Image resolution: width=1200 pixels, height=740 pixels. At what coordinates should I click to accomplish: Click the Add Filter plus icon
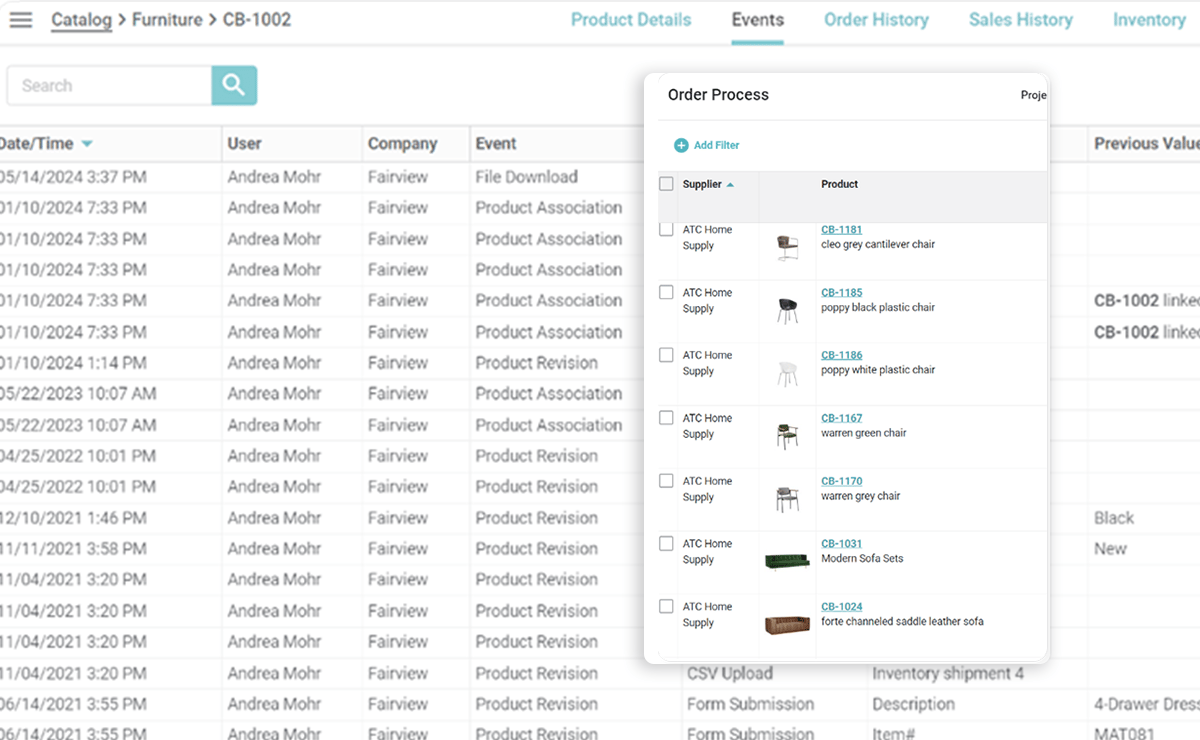pos(681,145)
